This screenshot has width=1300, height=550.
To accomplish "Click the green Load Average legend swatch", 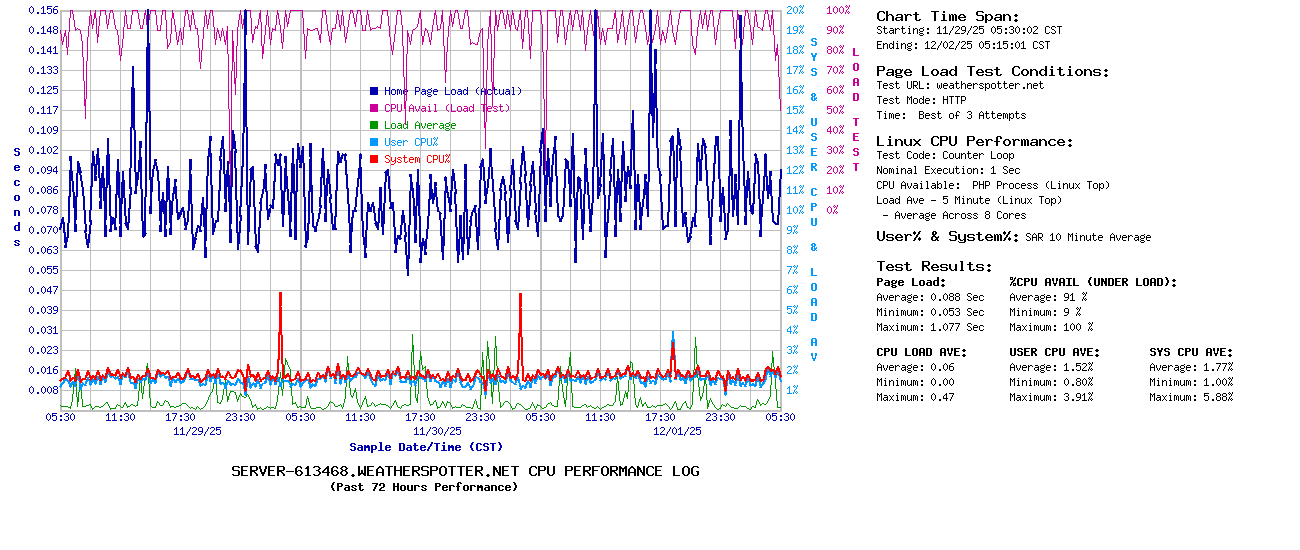I will coord(374,125).
